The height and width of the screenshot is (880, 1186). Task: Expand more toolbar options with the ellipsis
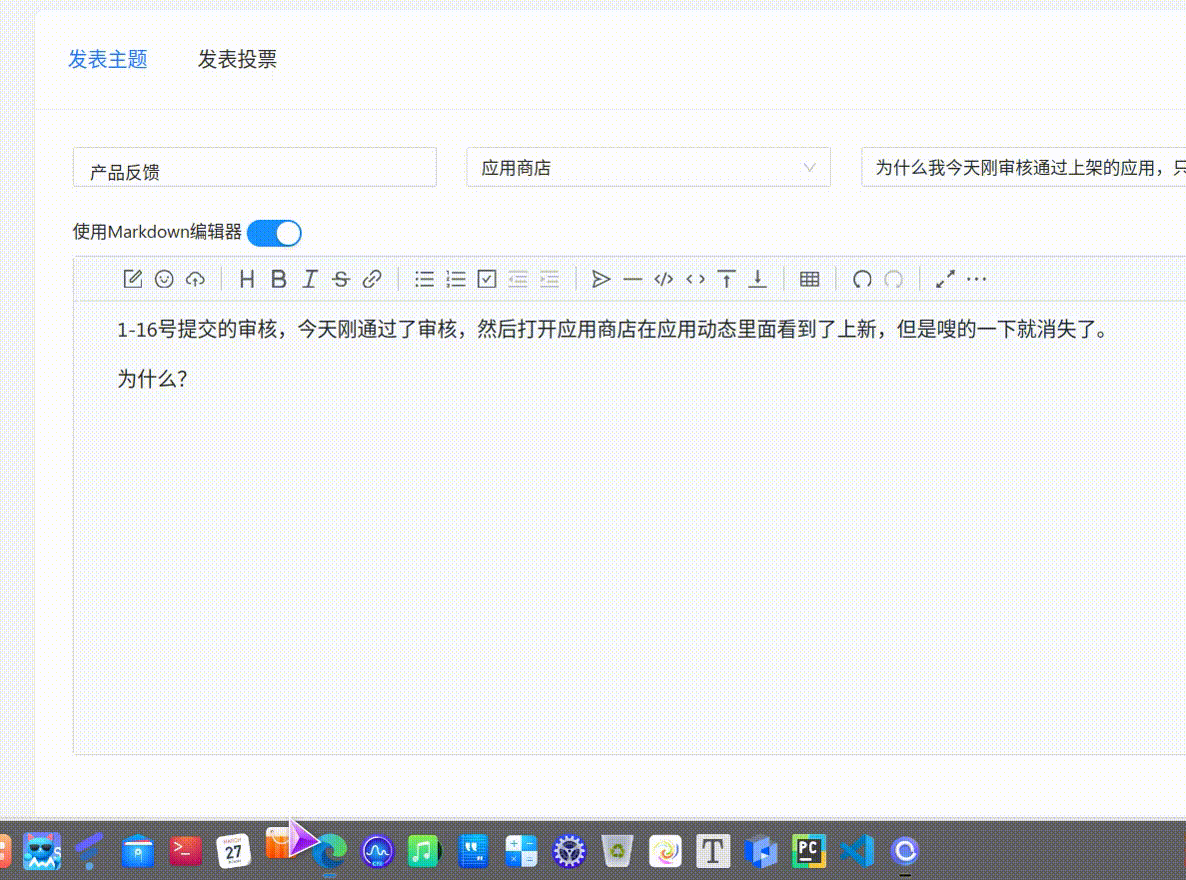977,279
